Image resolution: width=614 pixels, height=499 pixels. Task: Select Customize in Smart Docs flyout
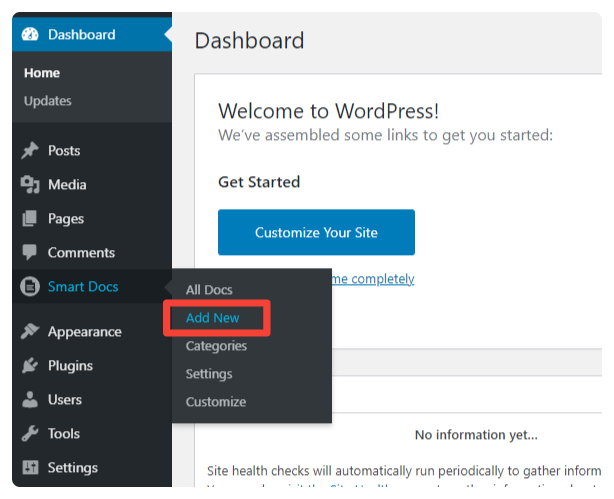click(216, 402)
